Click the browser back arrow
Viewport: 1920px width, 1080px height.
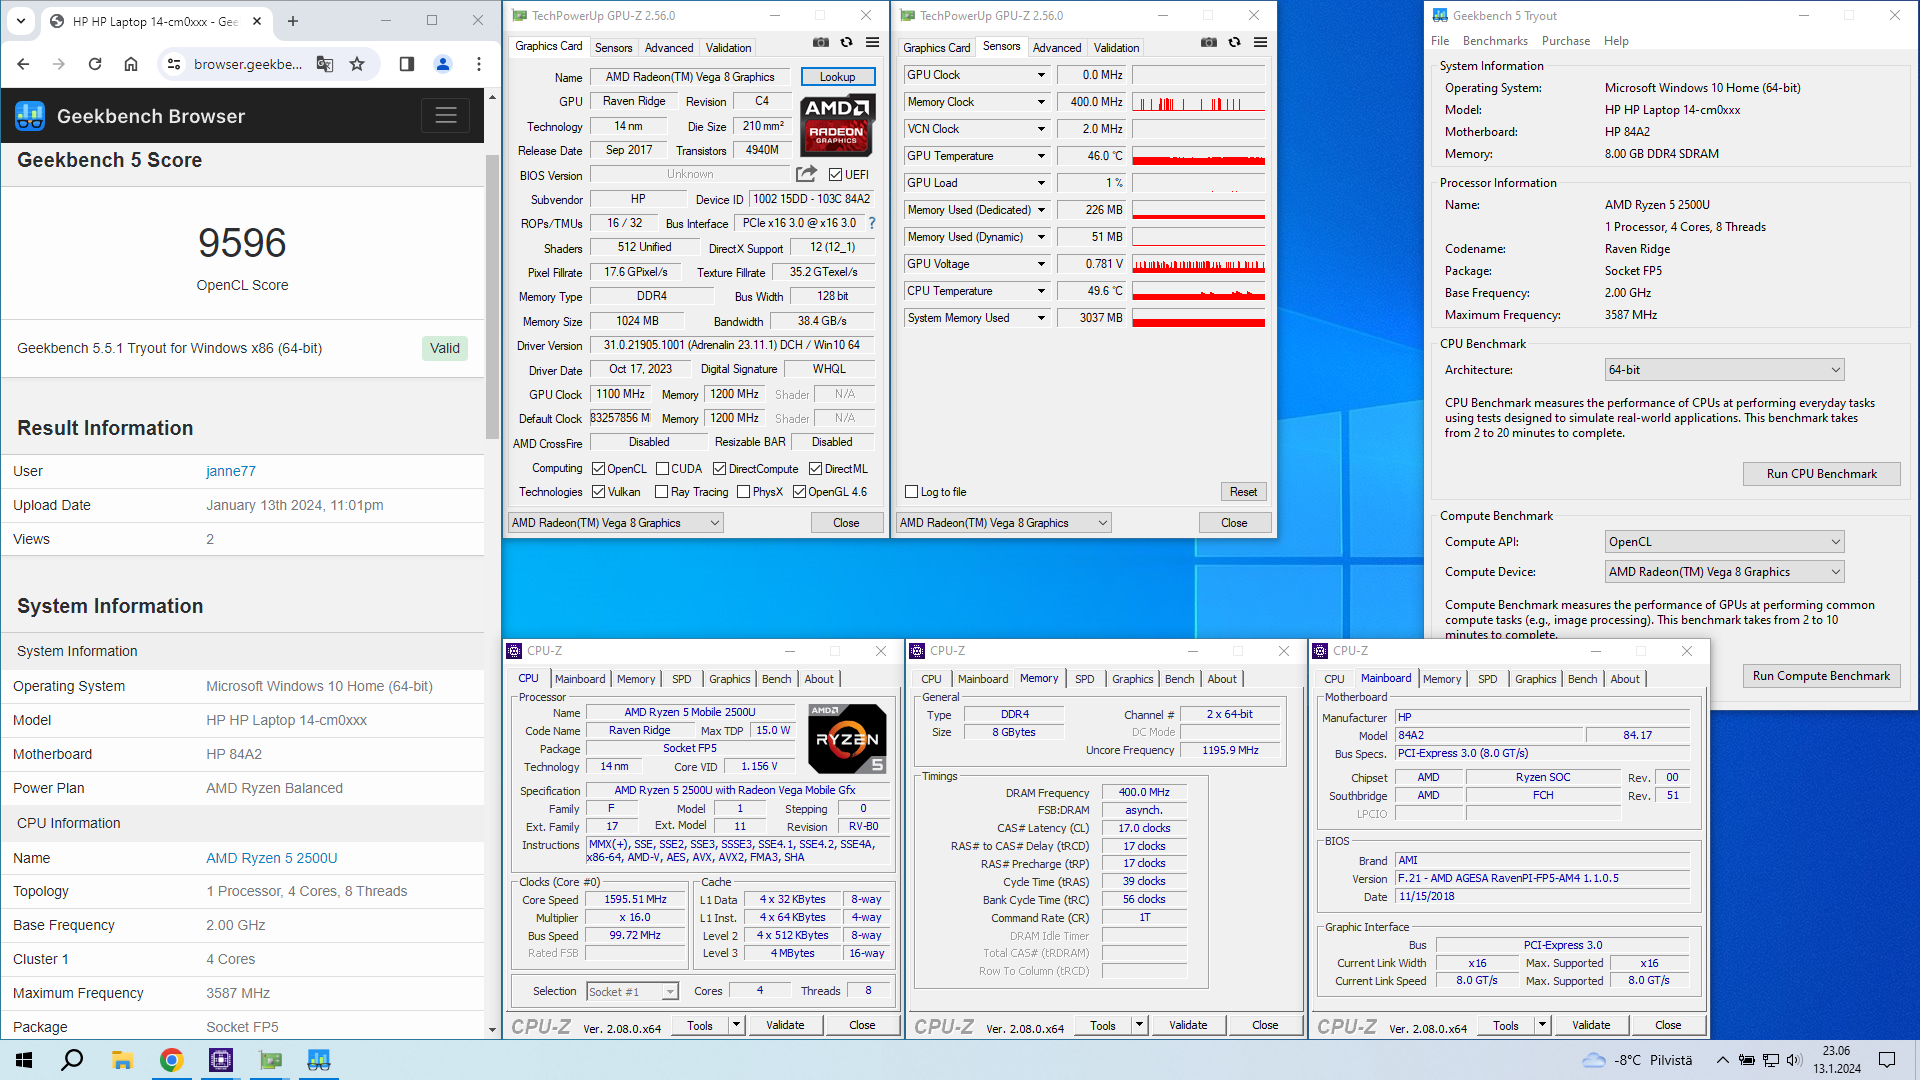coord(24,64)
